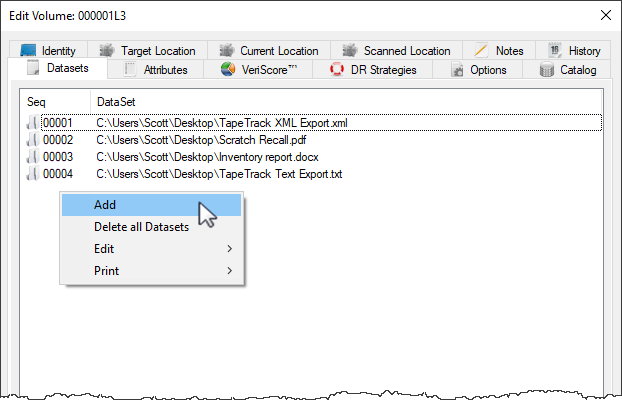Image resolution: width=622 pixels, height=400 pixels.
Task: Click the VeriScore pie chart icon
Action: click(228, 69)
